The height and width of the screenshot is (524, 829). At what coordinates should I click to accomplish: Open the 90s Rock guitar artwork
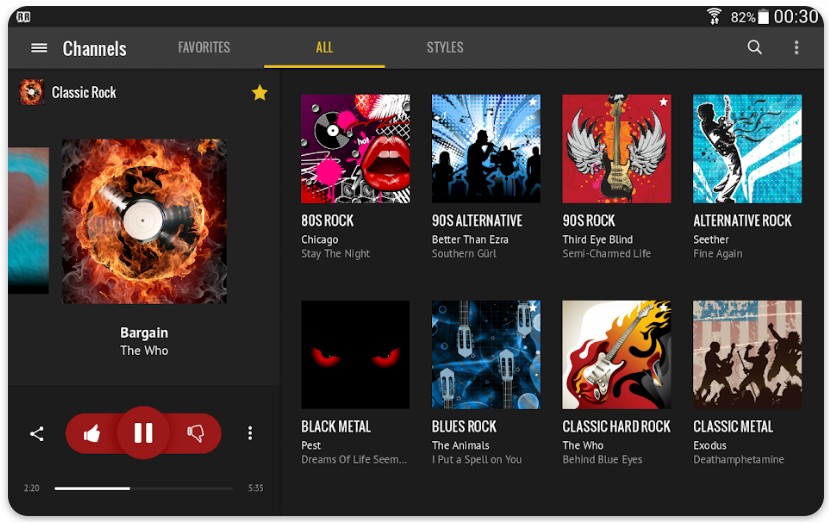pos(616,149)
